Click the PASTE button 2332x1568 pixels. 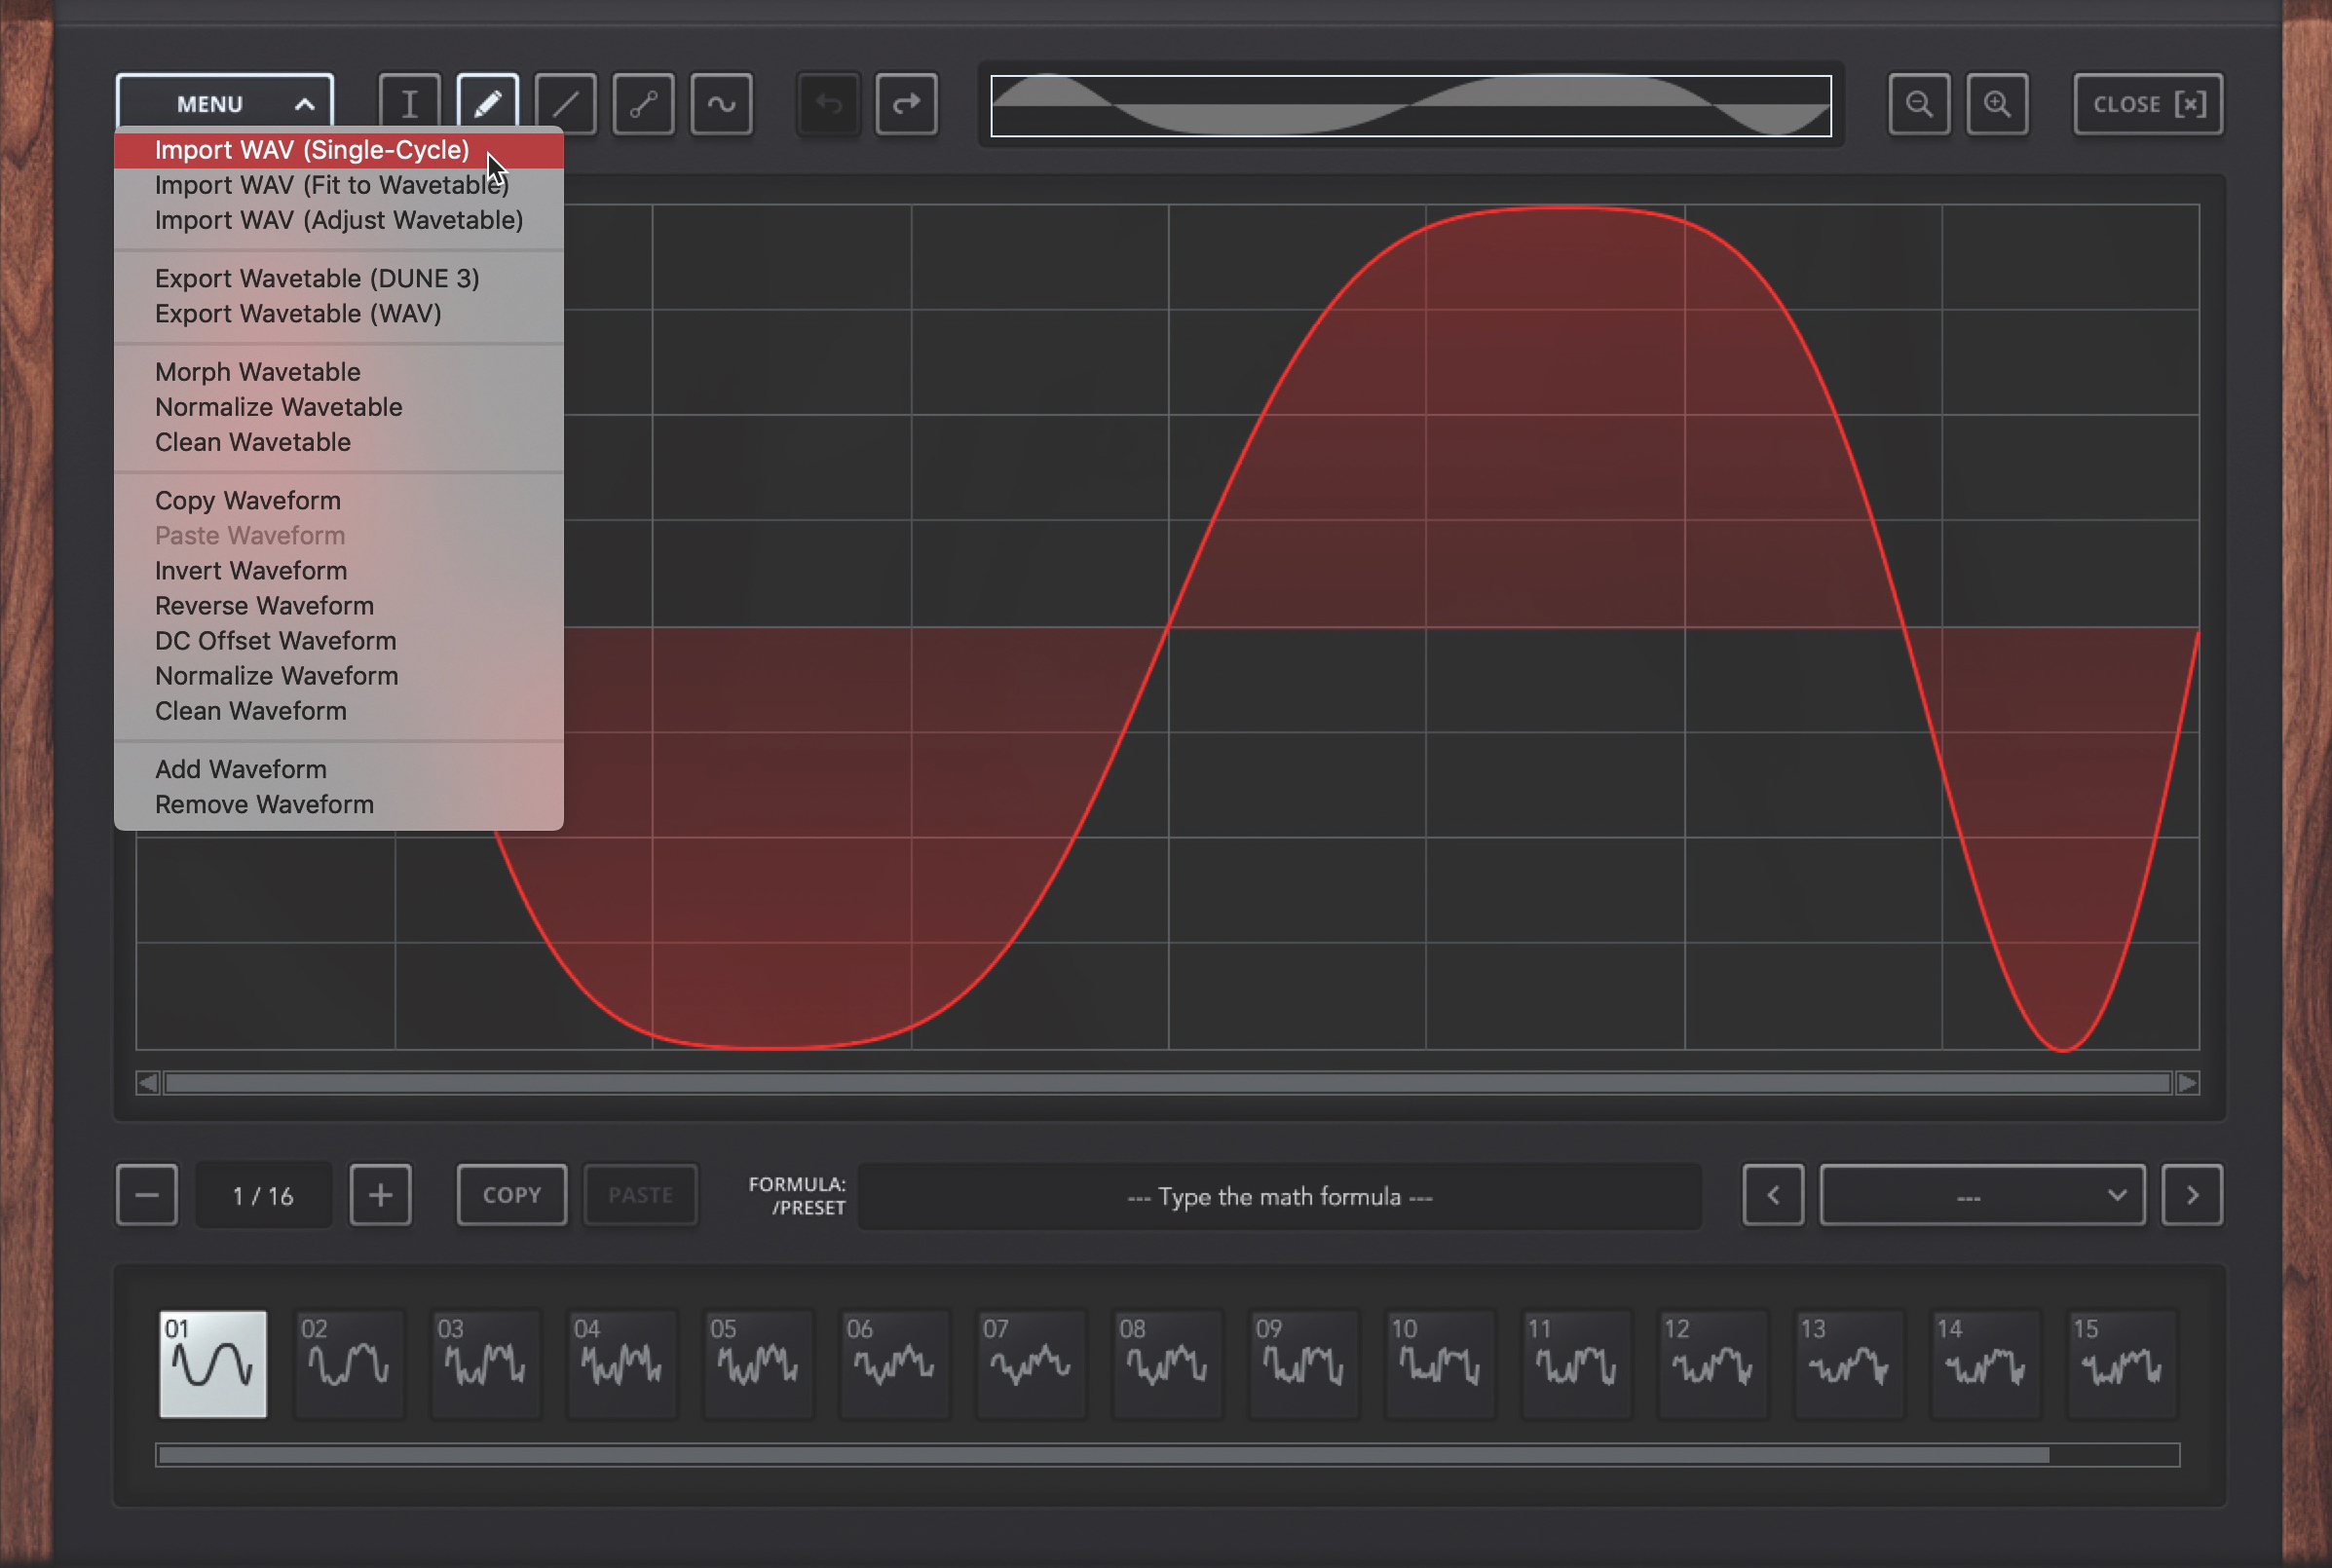[x=641, y=1194]
